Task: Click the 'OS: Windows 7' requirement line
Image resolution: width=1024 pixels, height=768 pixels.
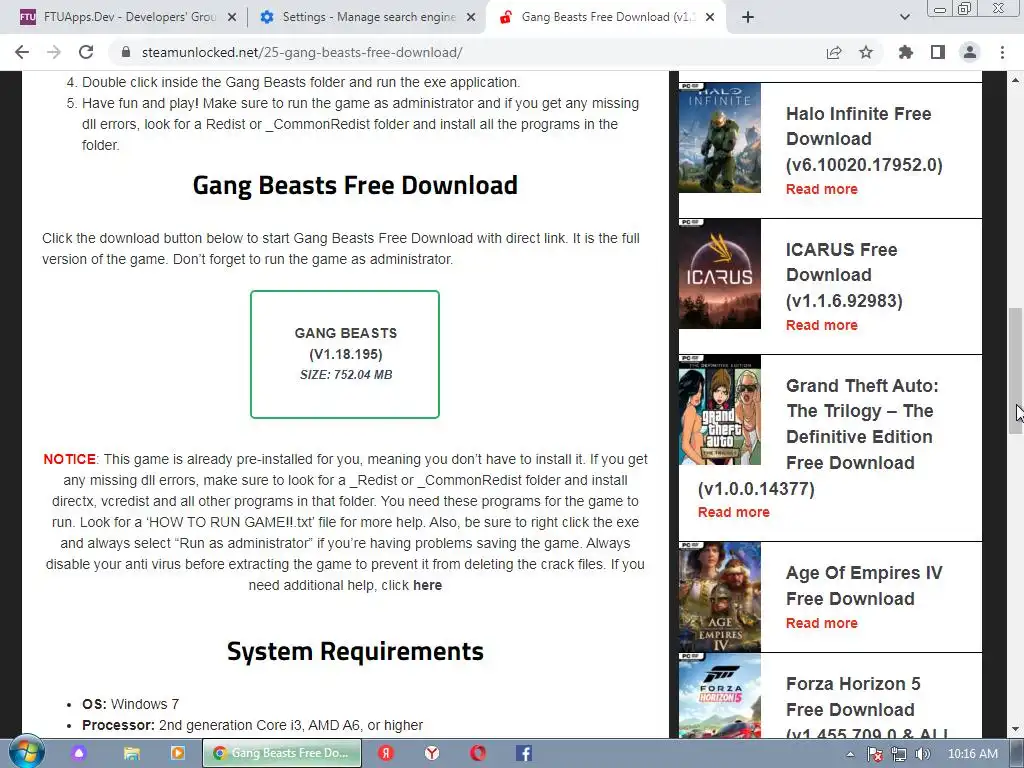Action: point(130,704)
